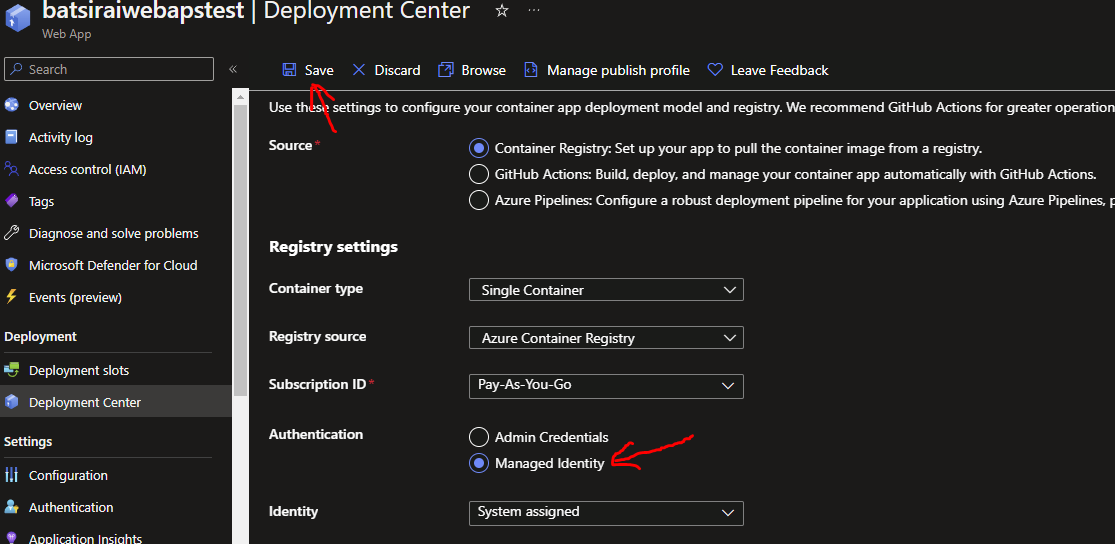Click the Configuration sliders icon

pyautogui.click(x=11, y=475)
